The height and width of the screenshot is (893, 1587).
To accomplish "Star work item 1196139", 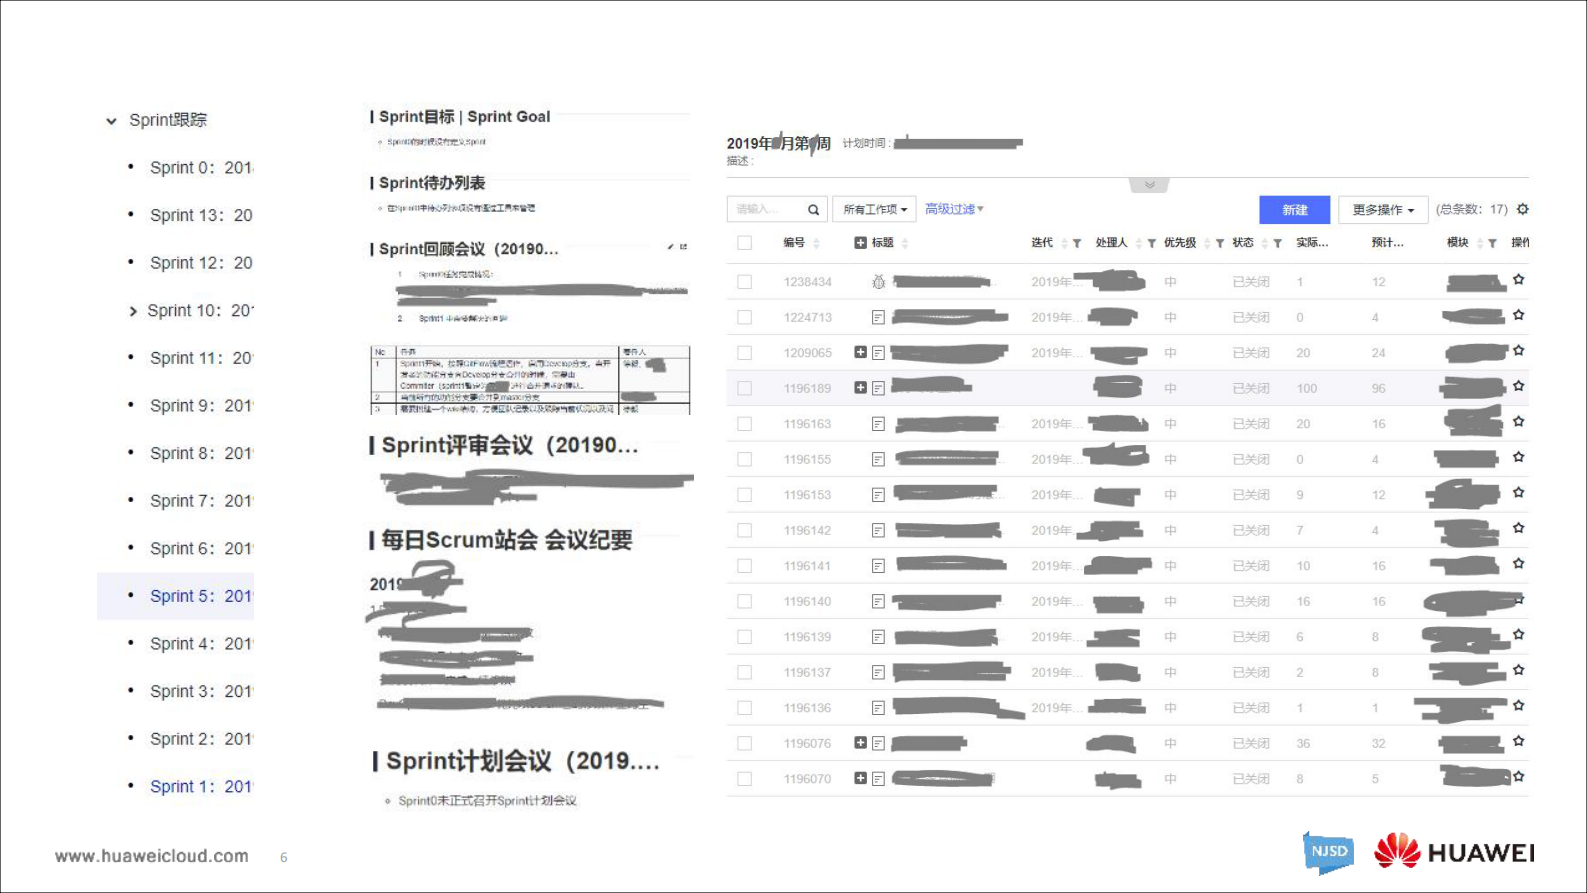I will coord(1518,635).
